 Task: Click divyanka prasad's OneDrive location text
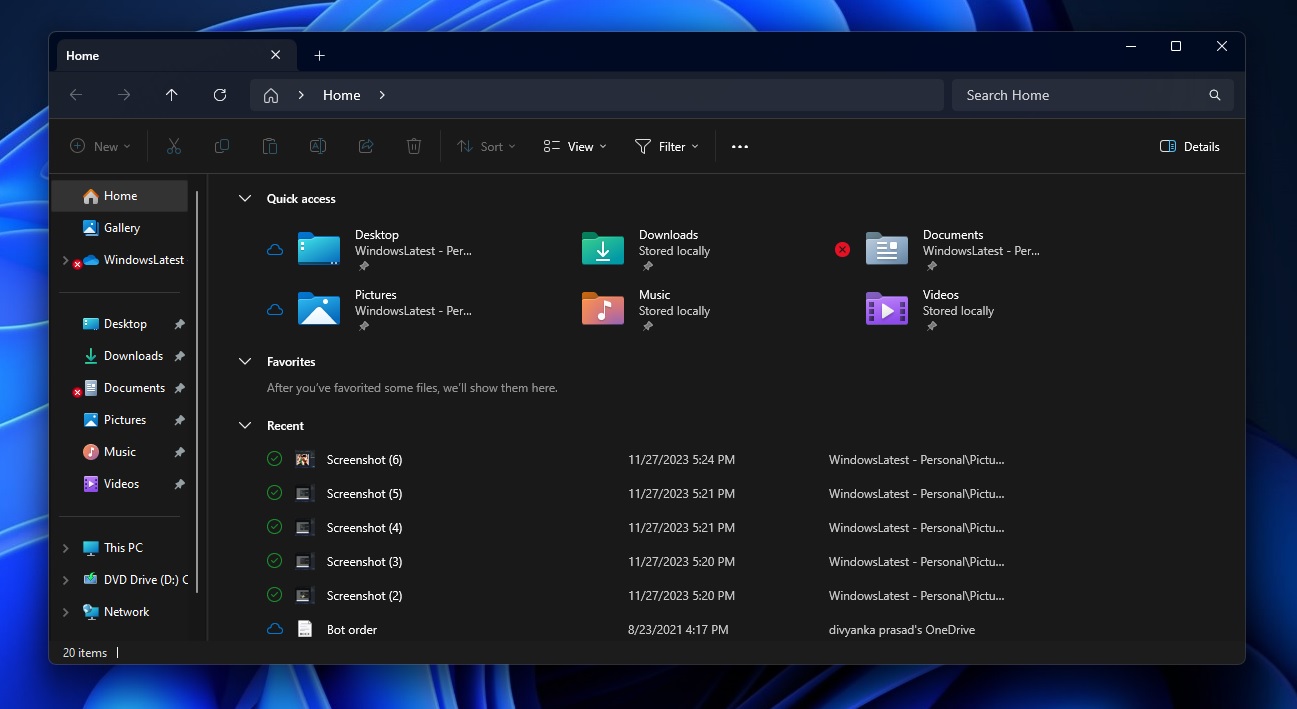(x=902, y=630)
